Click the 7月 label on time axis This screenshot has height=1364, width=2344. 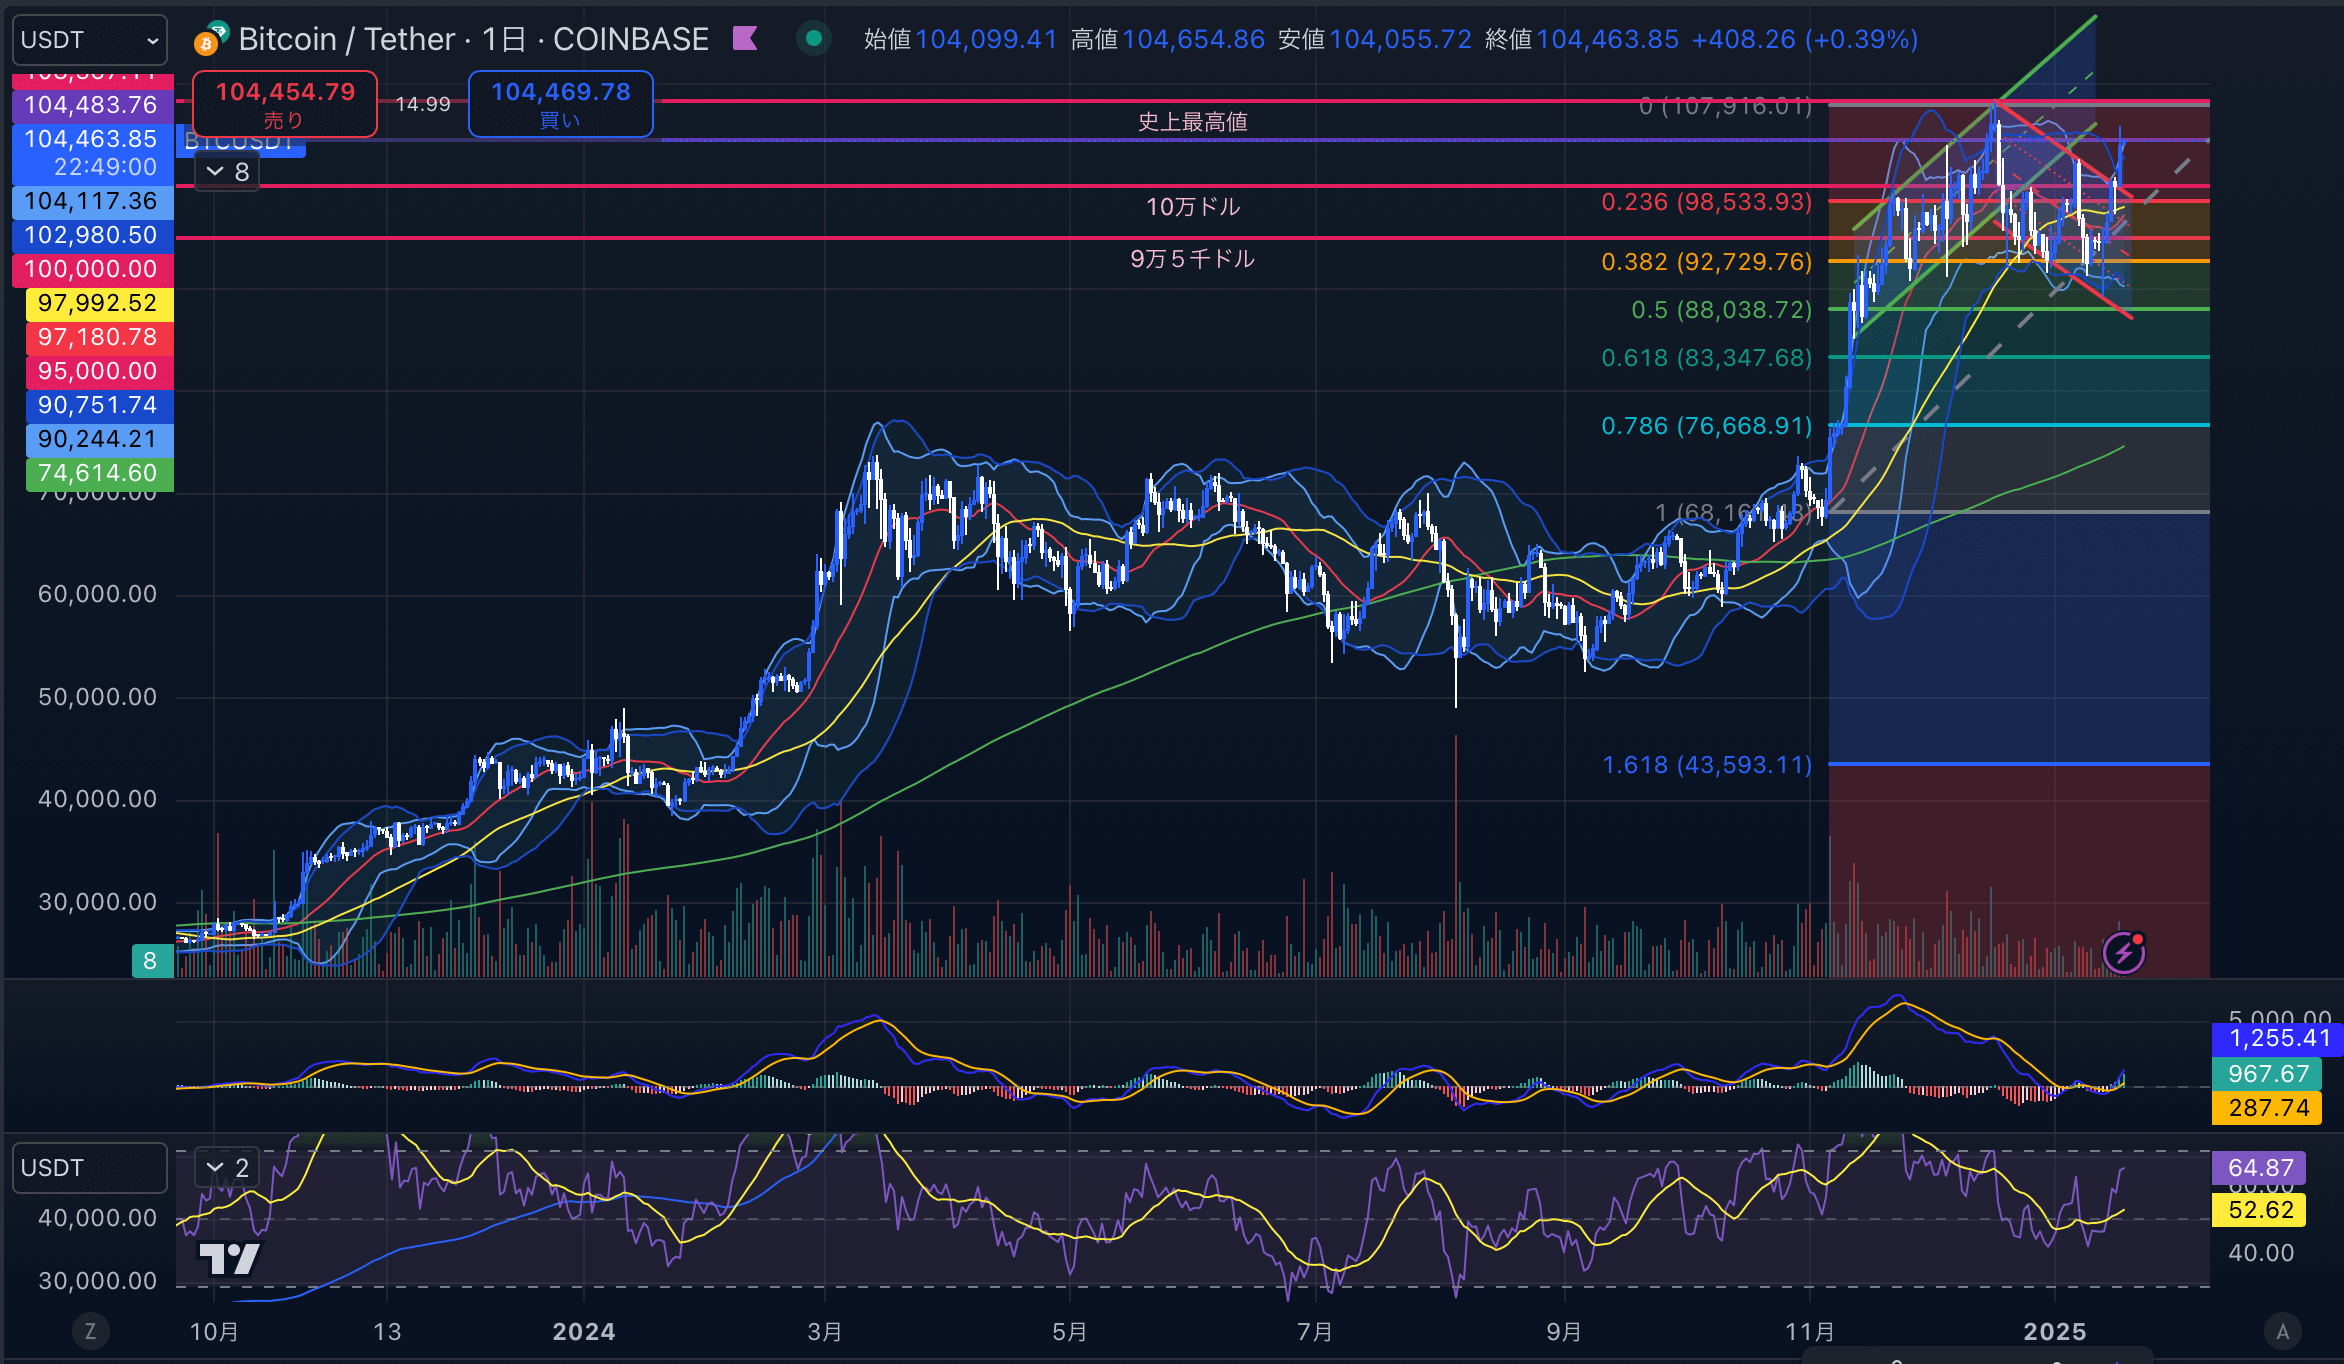pos(1315,1332)
